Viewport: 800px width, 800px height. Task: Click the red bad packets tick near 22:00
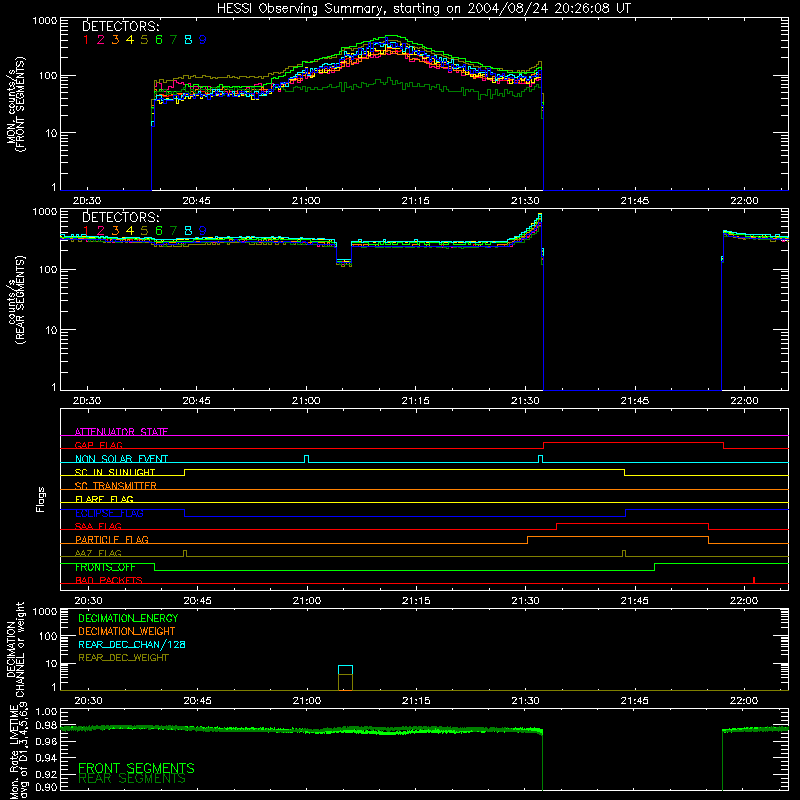754,580
